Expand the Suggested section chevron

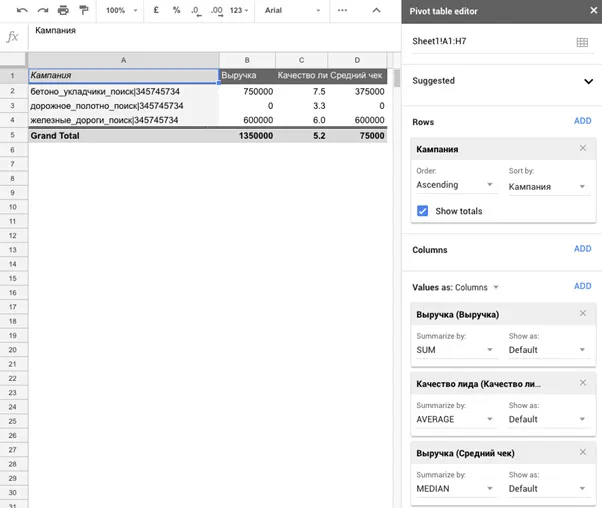pos(588,81)
